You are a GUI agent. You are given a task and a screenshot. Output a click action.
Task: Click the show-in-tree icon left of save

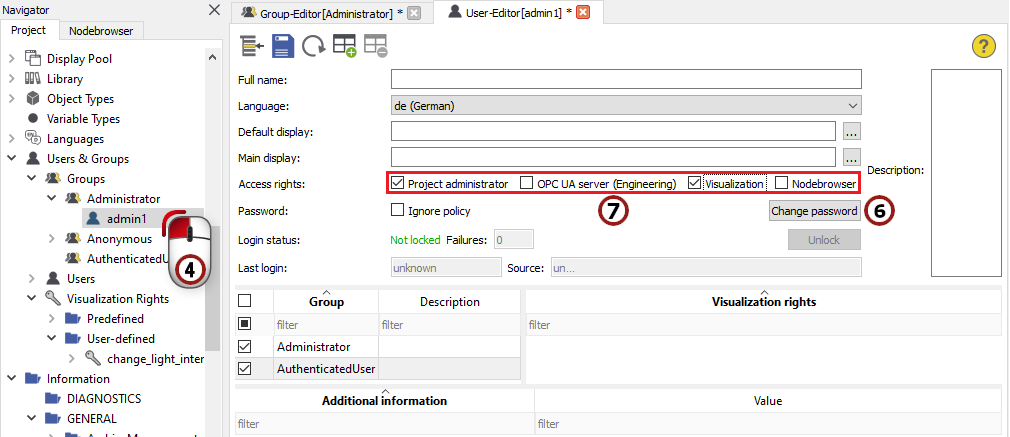(x=252, y=45)
